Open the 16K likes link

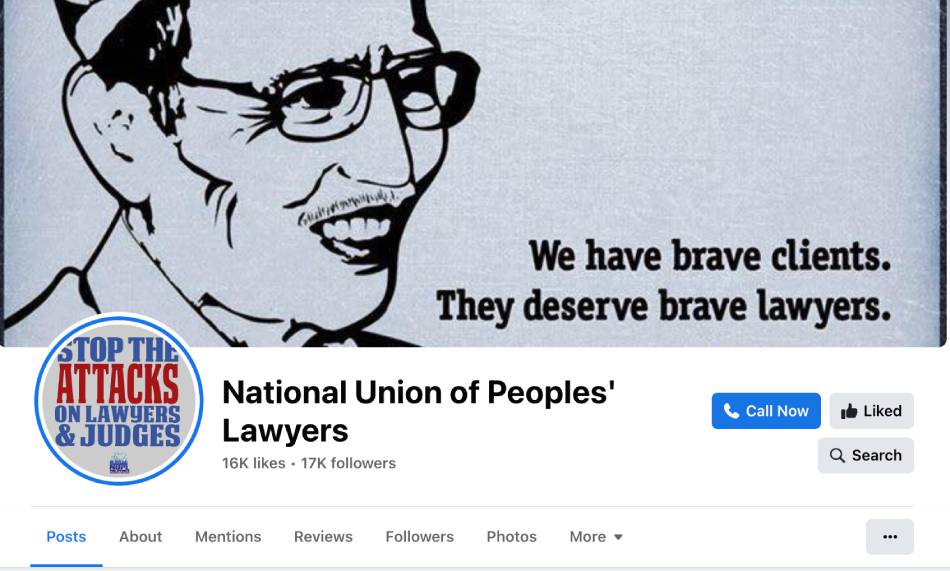click(253, 463)
